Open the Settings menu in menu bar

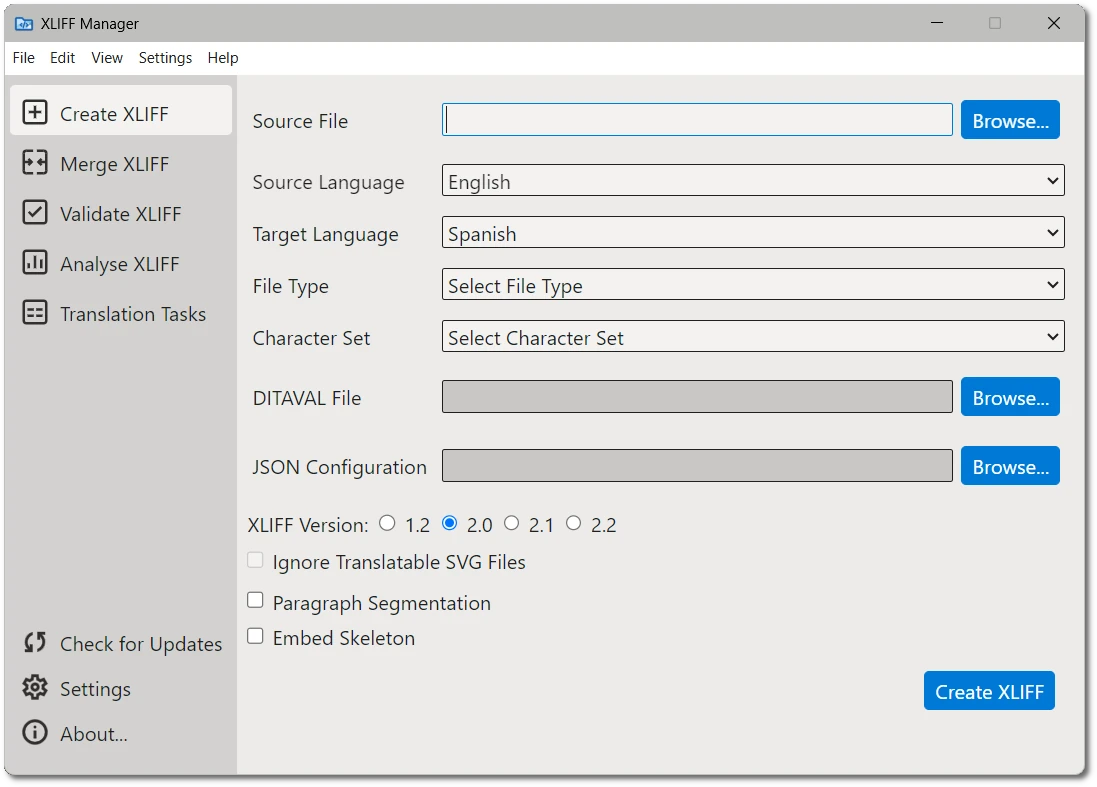pyautogui.click(x=165, y=58)
